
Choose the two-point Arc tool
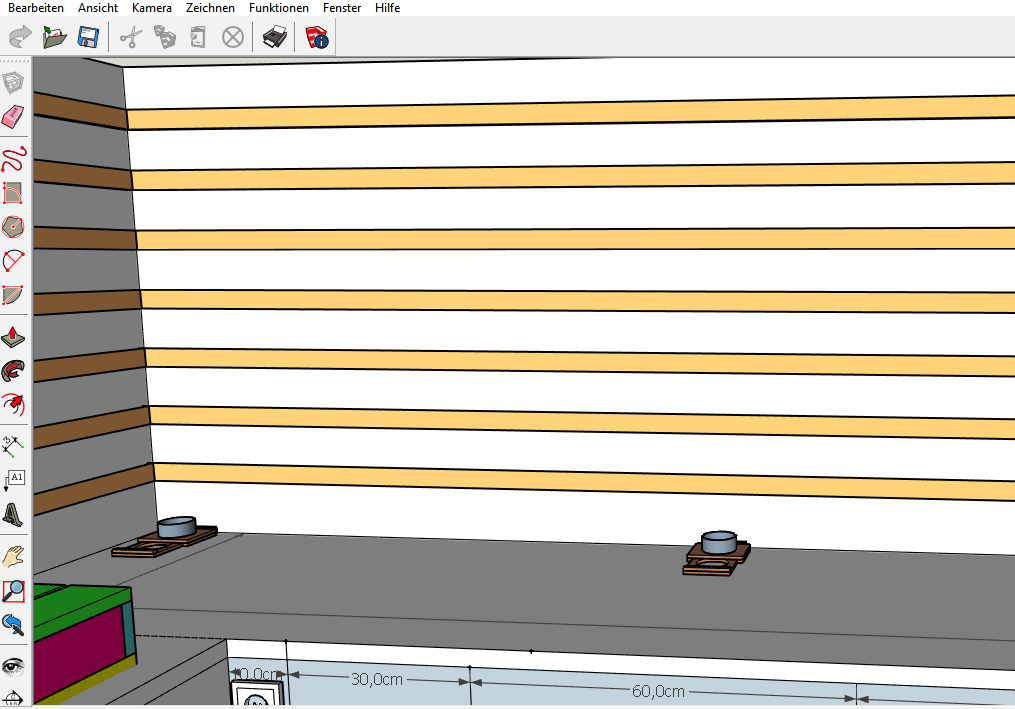pyautogui.click(x=14, y=262)
